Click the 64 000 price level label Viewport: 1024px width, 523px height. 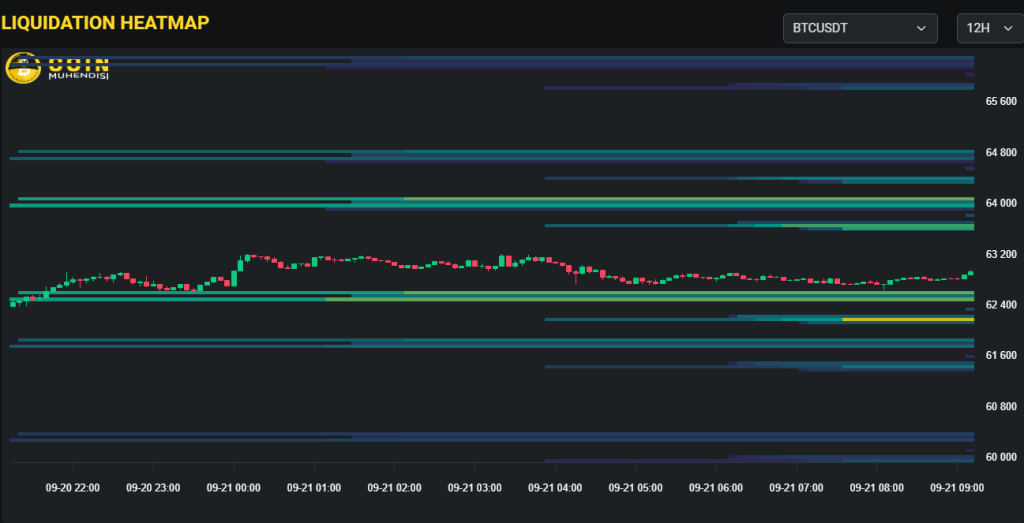coord(1000,203)
